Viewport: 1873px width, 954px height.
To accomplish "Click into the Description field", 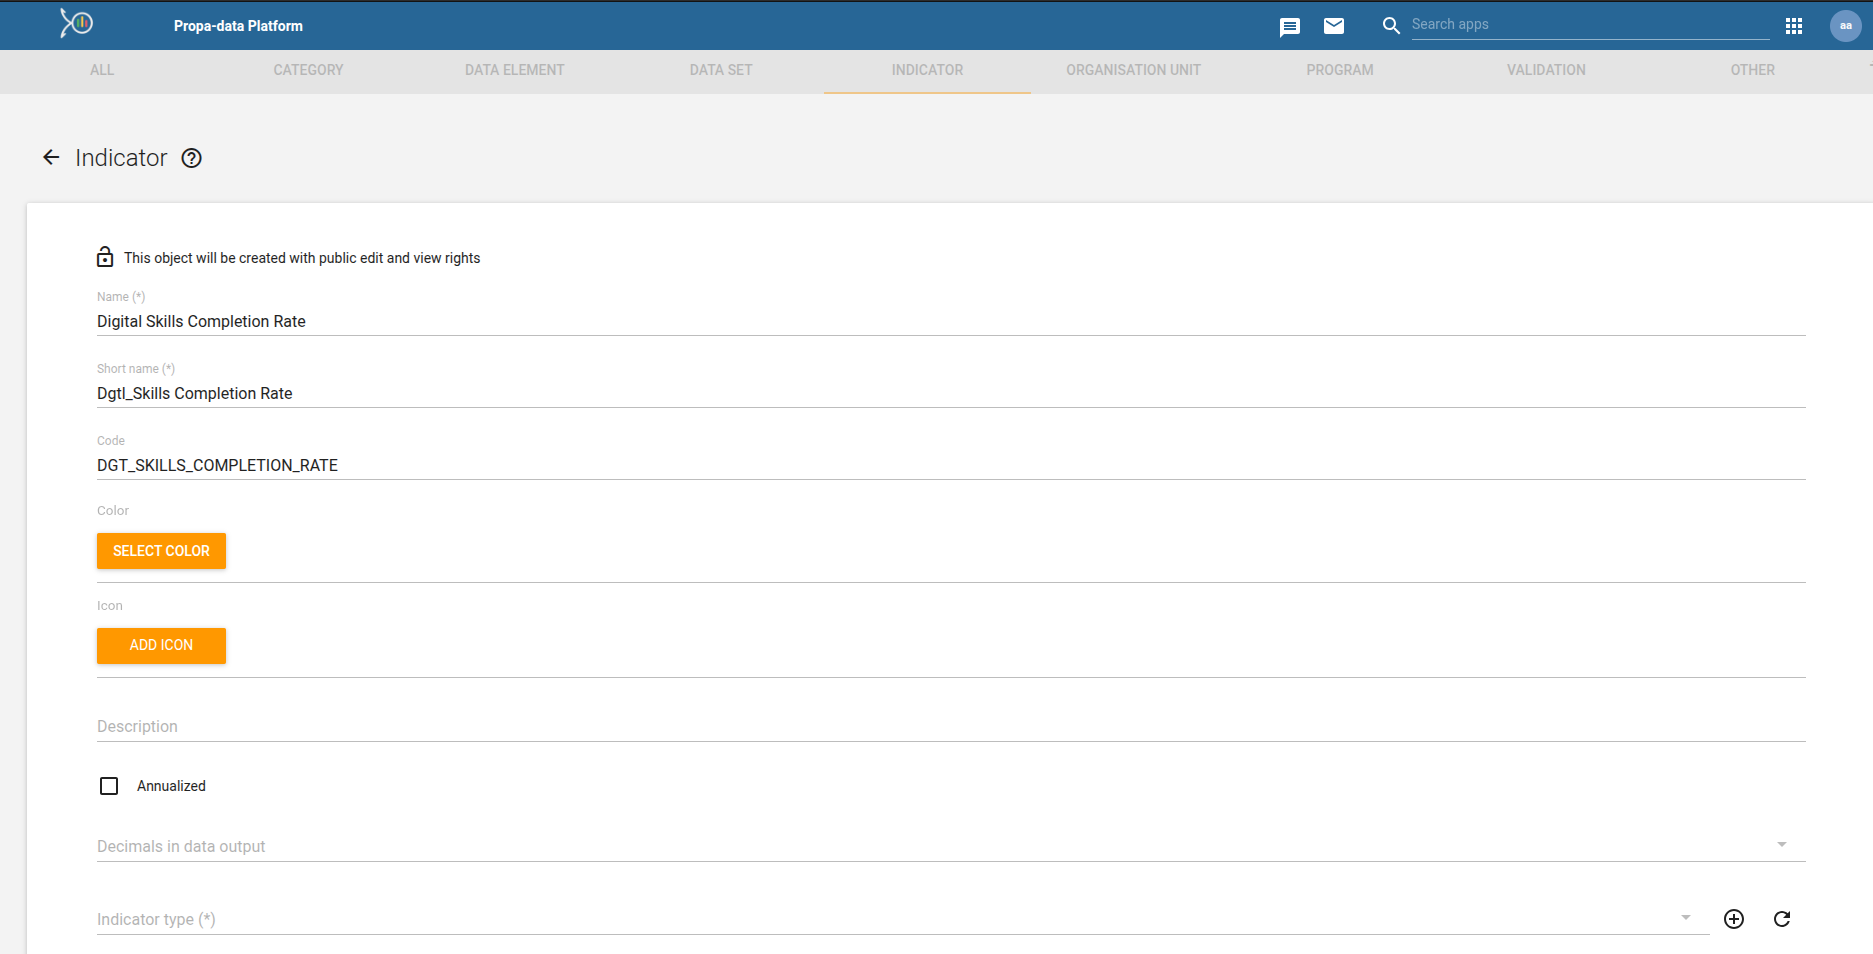I will (950, 726).
